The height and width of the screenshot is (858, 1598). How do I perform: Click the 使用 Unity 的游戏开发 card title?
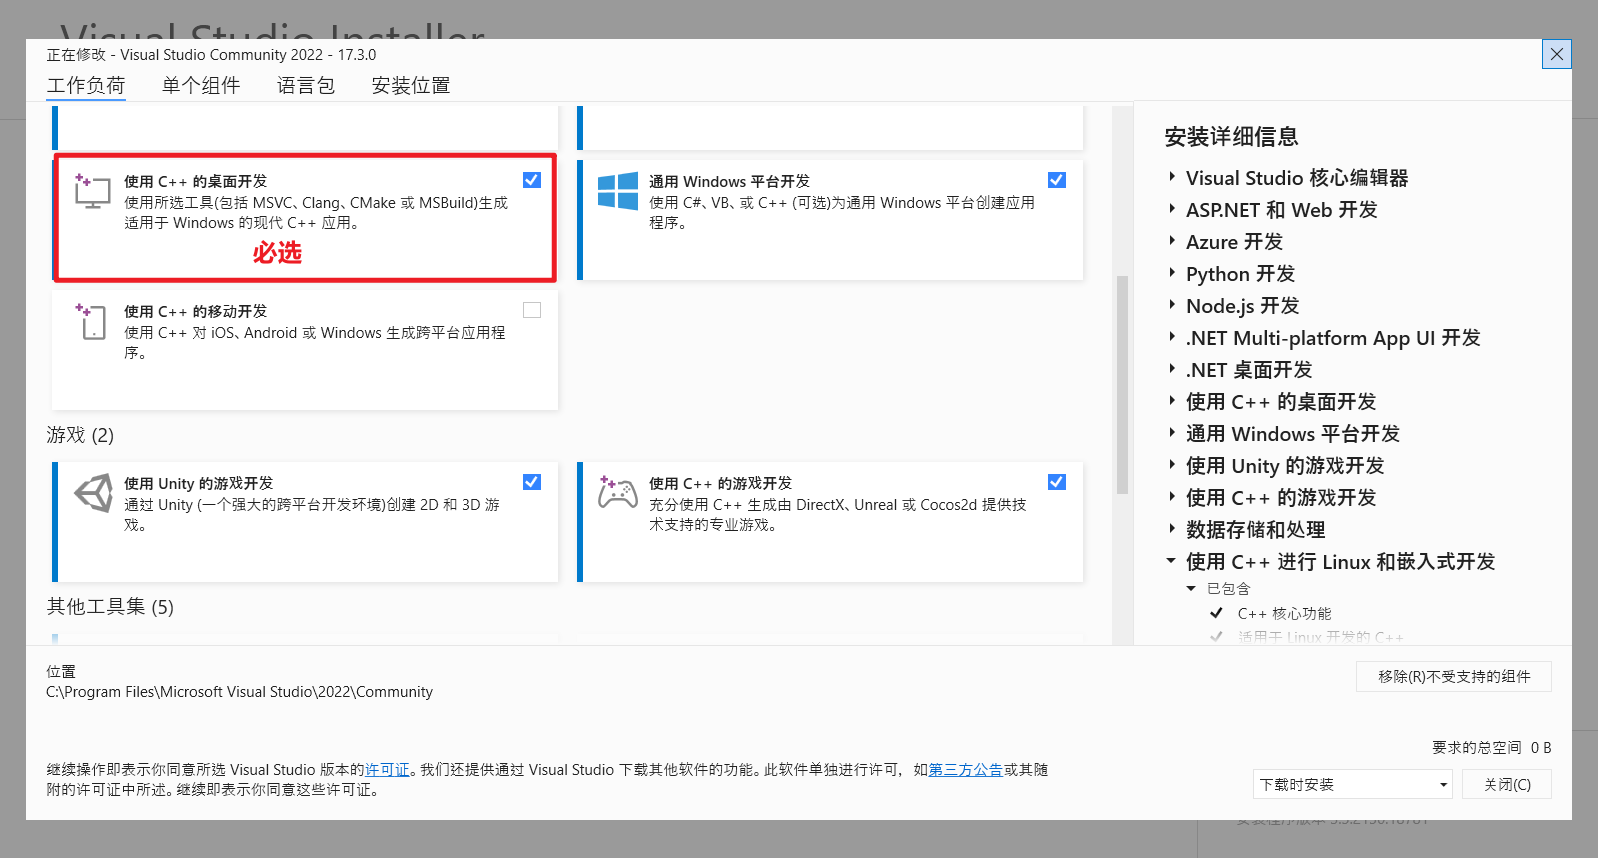pos(198,483)
